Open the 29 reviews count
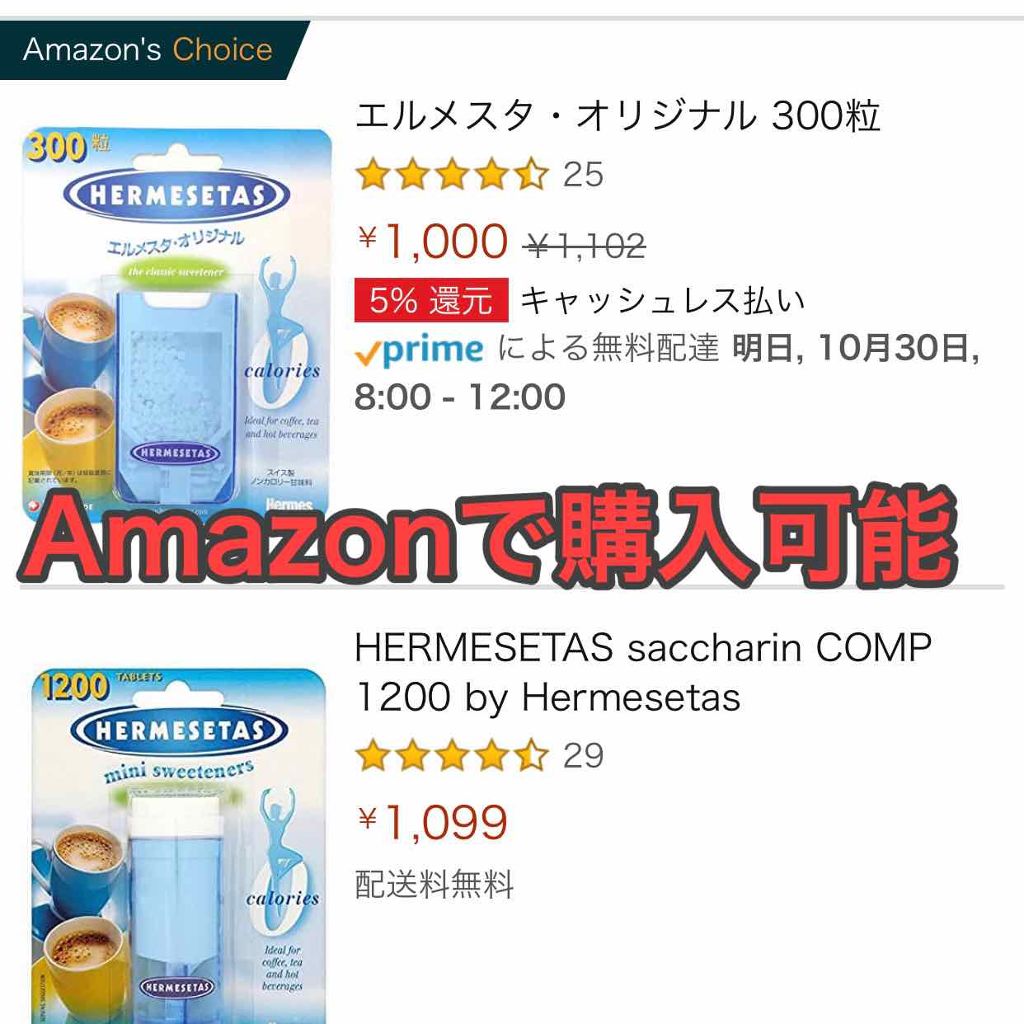This screenshot has height=1024, width=1024. (x=583, y=756)
